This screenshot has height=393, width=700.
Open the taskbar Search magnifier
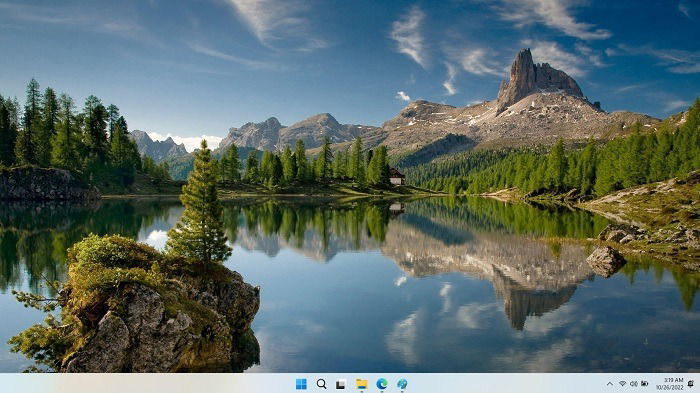click(321, 384)
